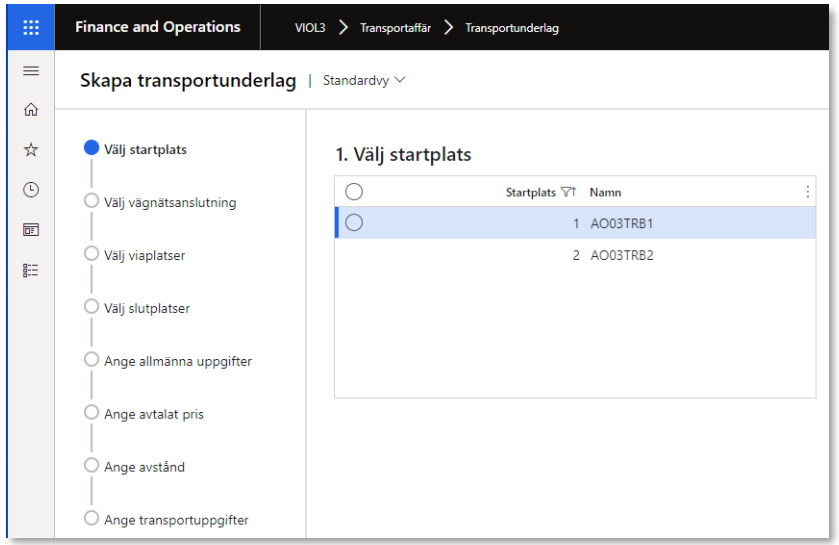Image resolution: width=839 pixels, height=545 pixels.
Task: Click the Finance and Operations title
Action: coord(157,27)
